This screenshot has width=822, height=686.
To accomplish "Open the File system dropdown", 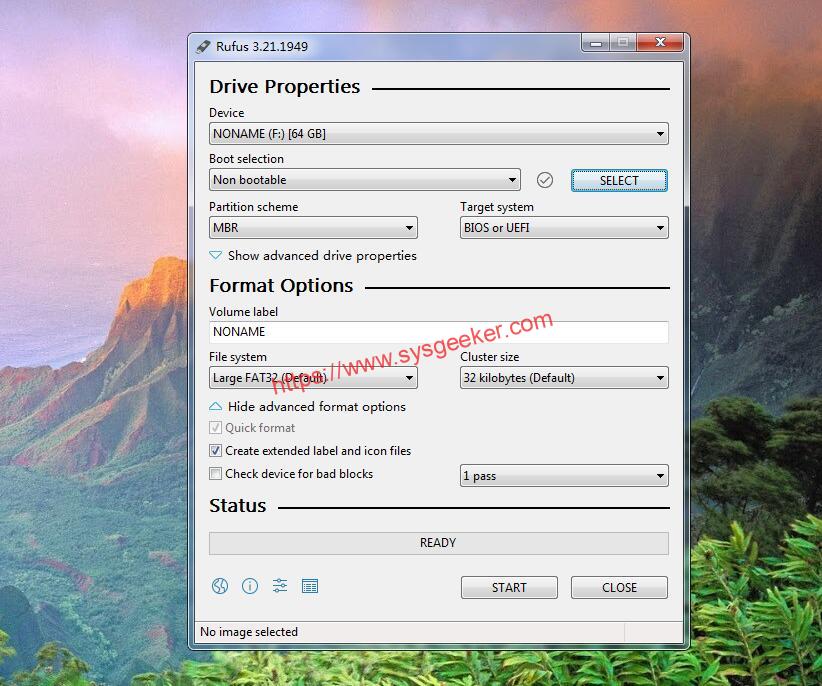I will pyautogui.click(x=313, y=378).
